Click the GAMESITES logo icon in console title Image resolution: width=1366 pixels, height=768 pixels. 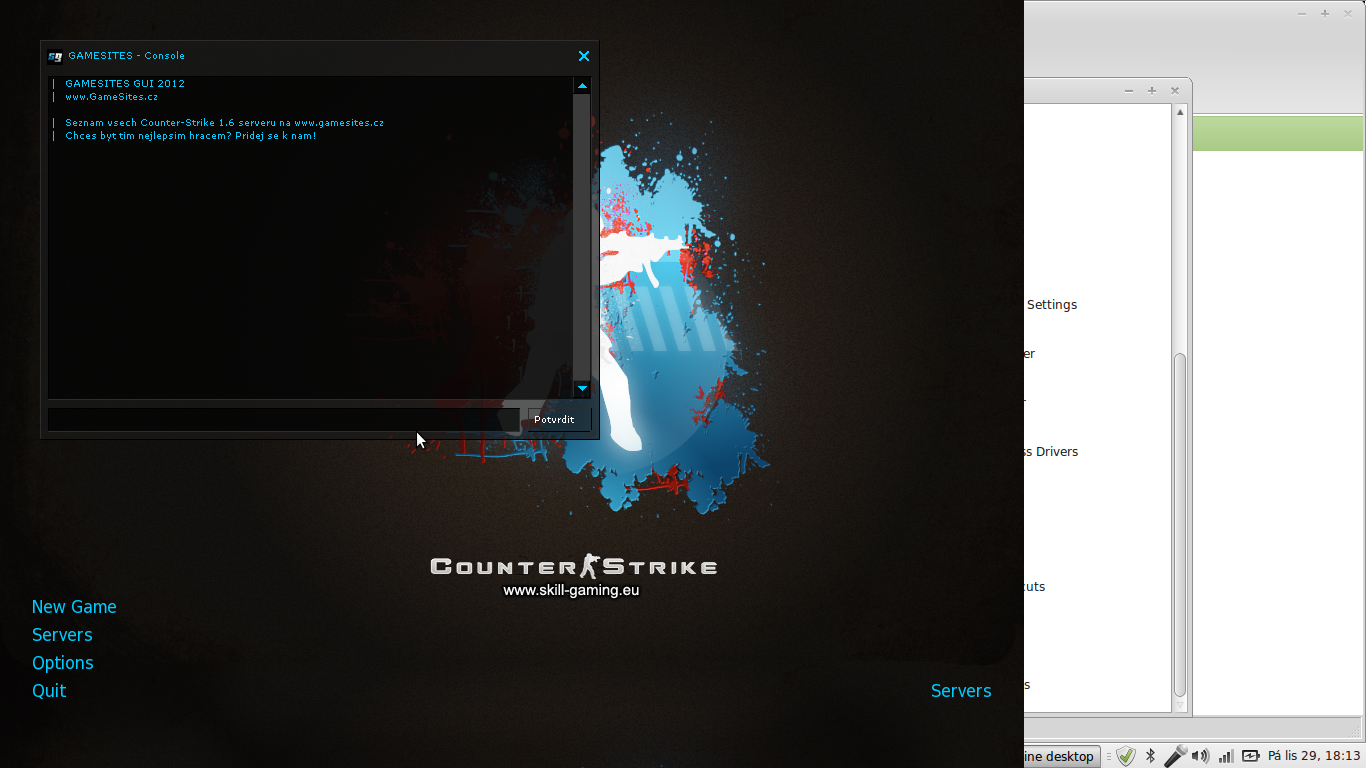point(55,56)
